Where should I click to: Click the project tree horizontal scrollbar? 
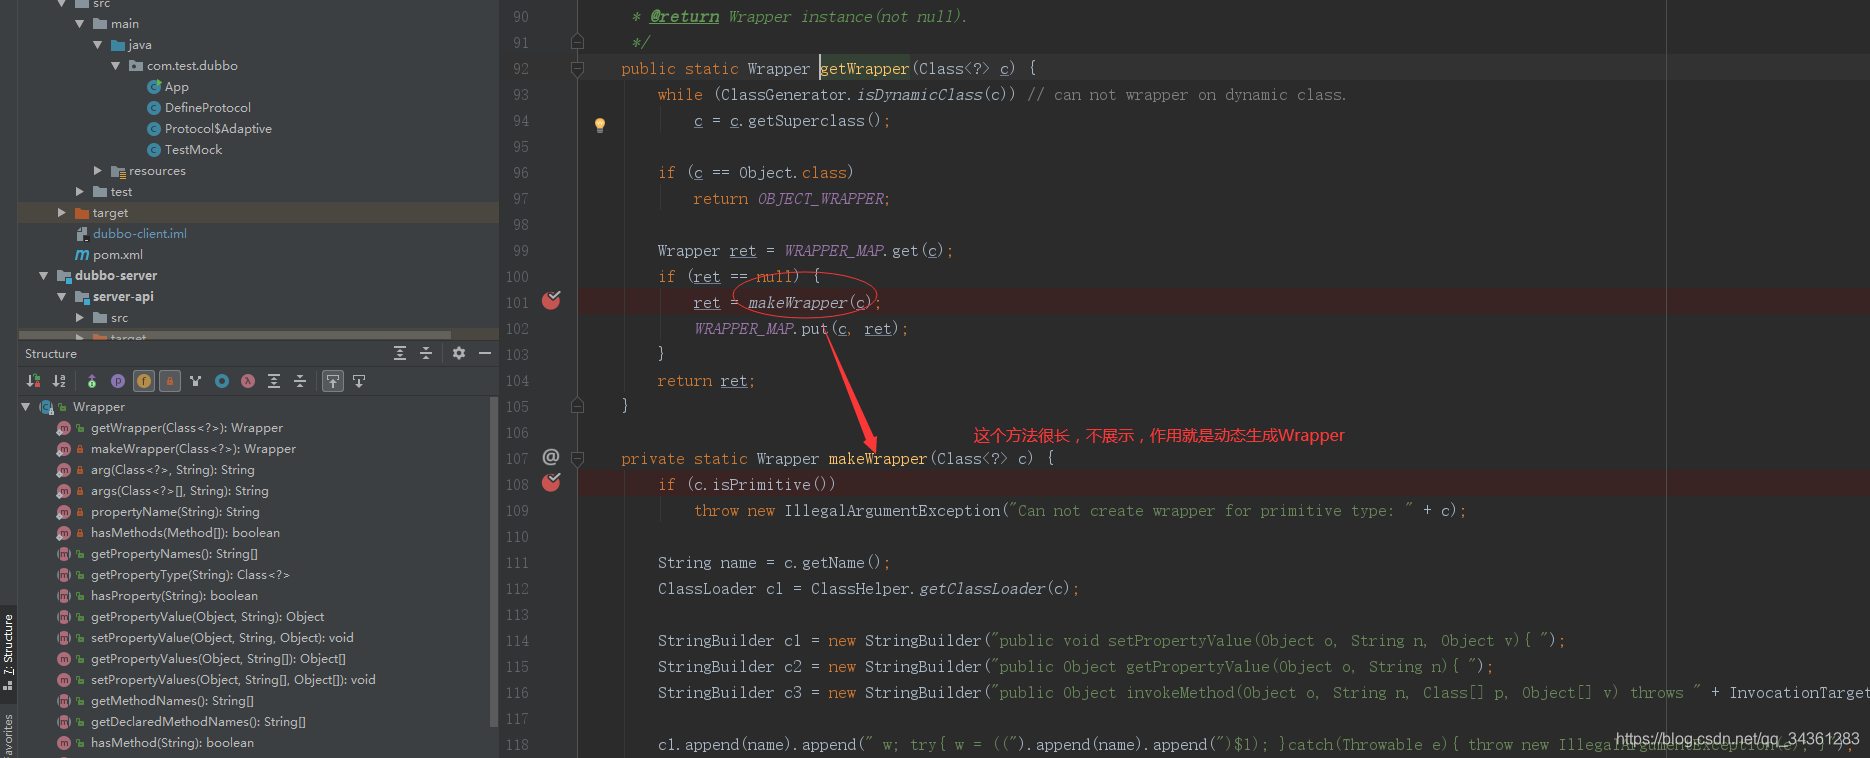(235, 334)
